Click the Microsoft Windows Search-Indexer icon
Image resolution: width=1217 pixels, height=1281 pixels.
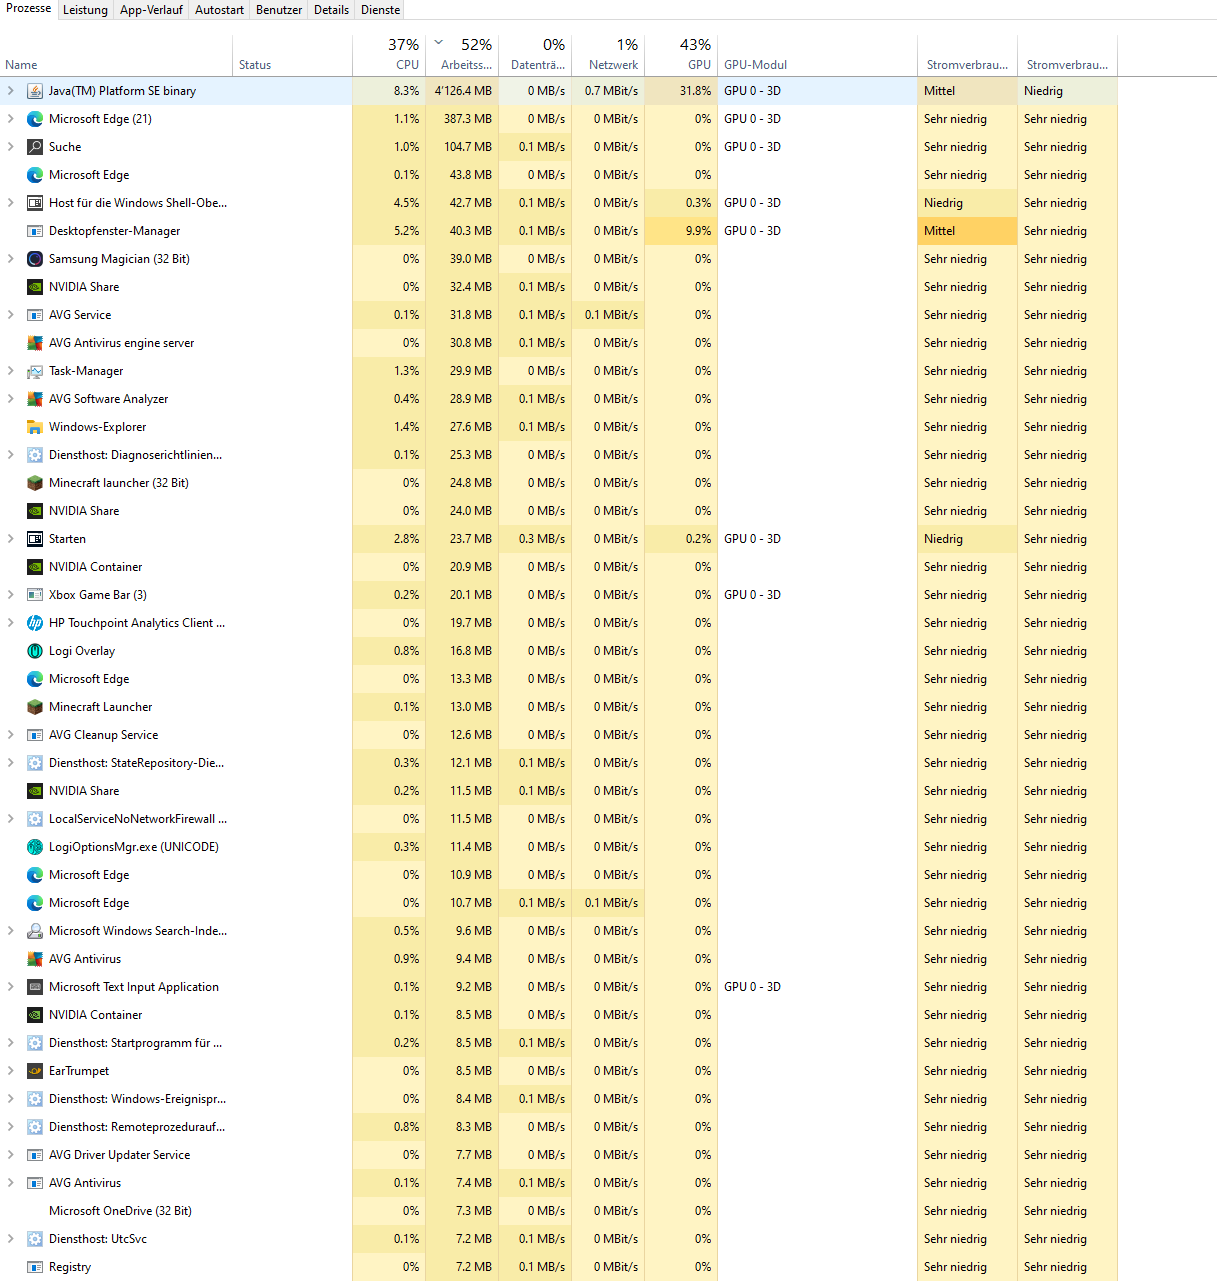[x=35, y=931]
